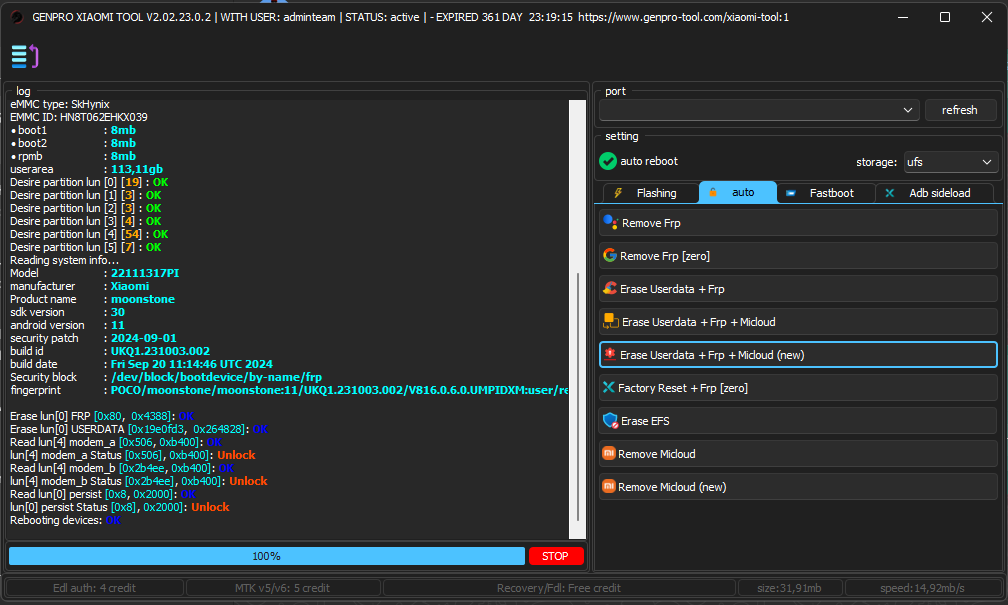1008x605 pixels.
Task: Click the lun[4] modem_a Status Unlock line
Action: pyautogui.click(x=132, y=455)
